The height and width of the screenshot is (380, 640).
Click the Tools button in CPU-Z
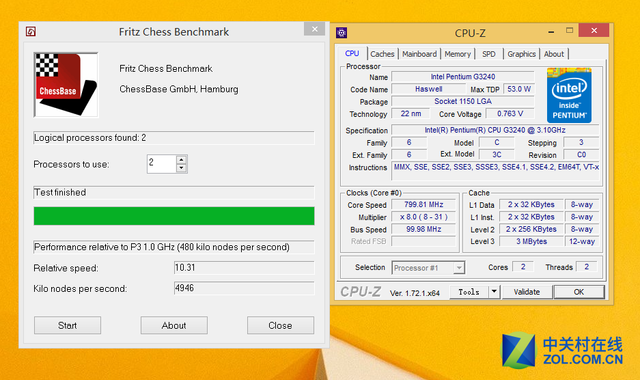point(469,292)
